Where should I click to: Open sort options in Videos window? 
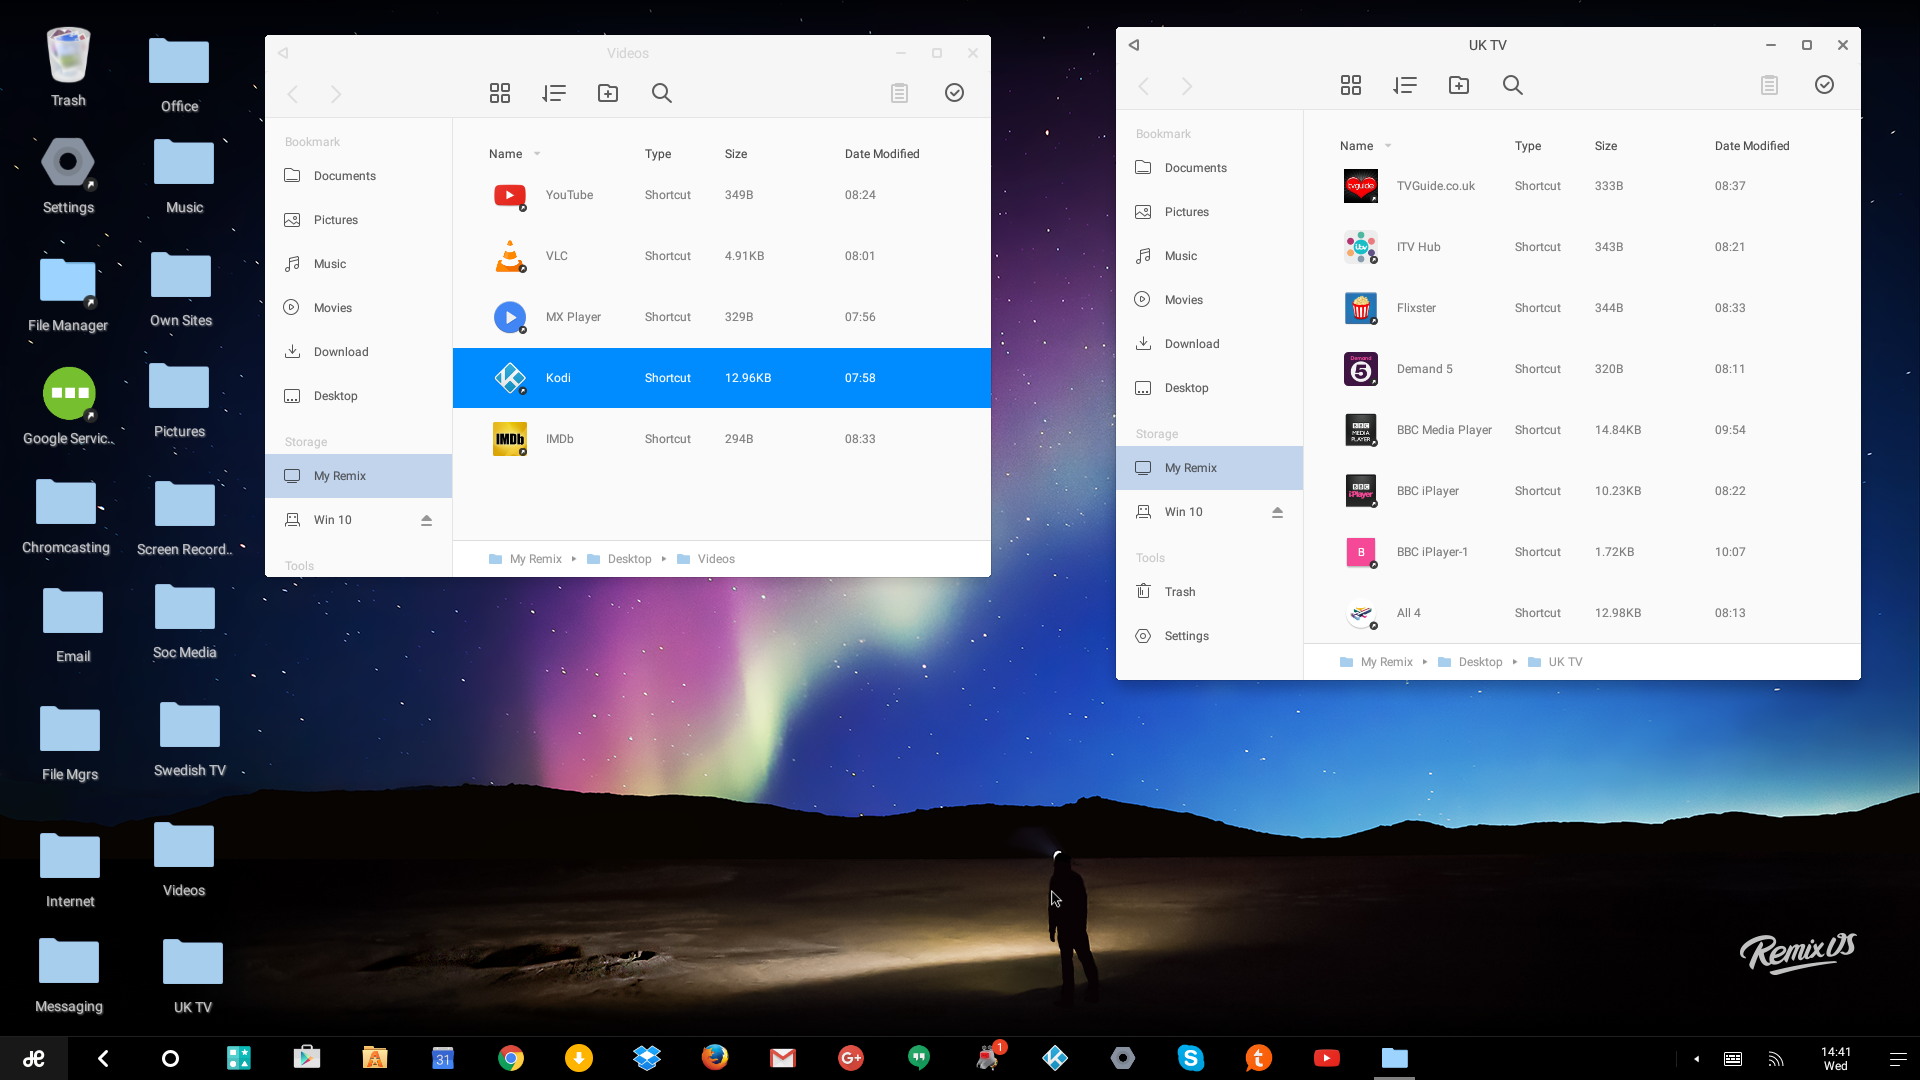pyautogui.click(x=554, y=93)
